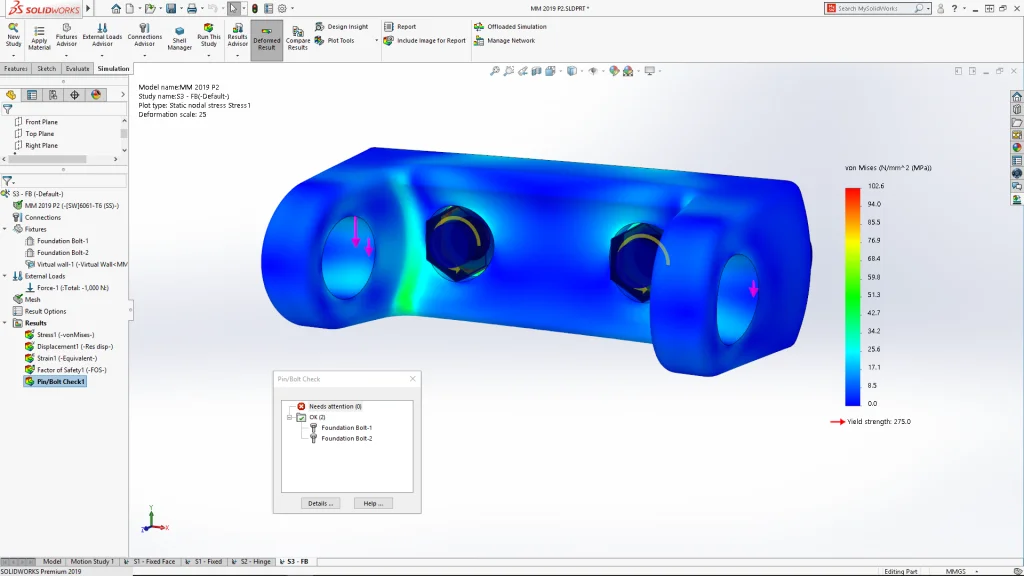Click Run This Study
The height and width of the screenshot is (576, 1024).
click(x=208, y=35)
